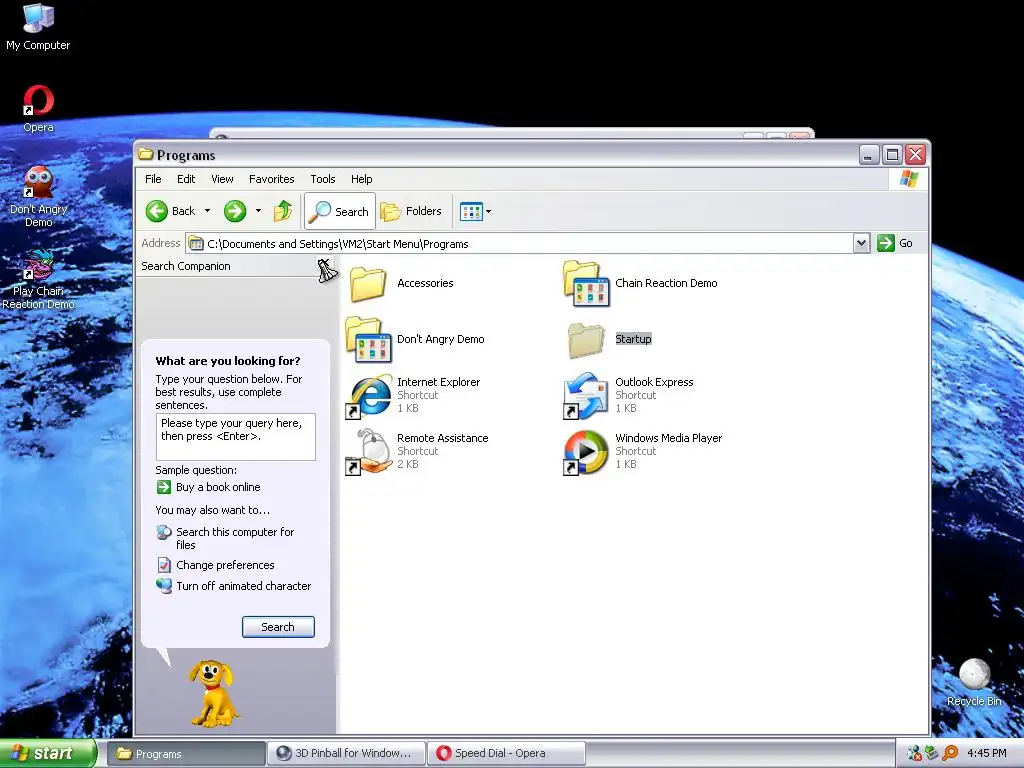Click the green Back arrow icon
Screen dimensions: 1024x768
pyautogui.click(x=157, y=211)
